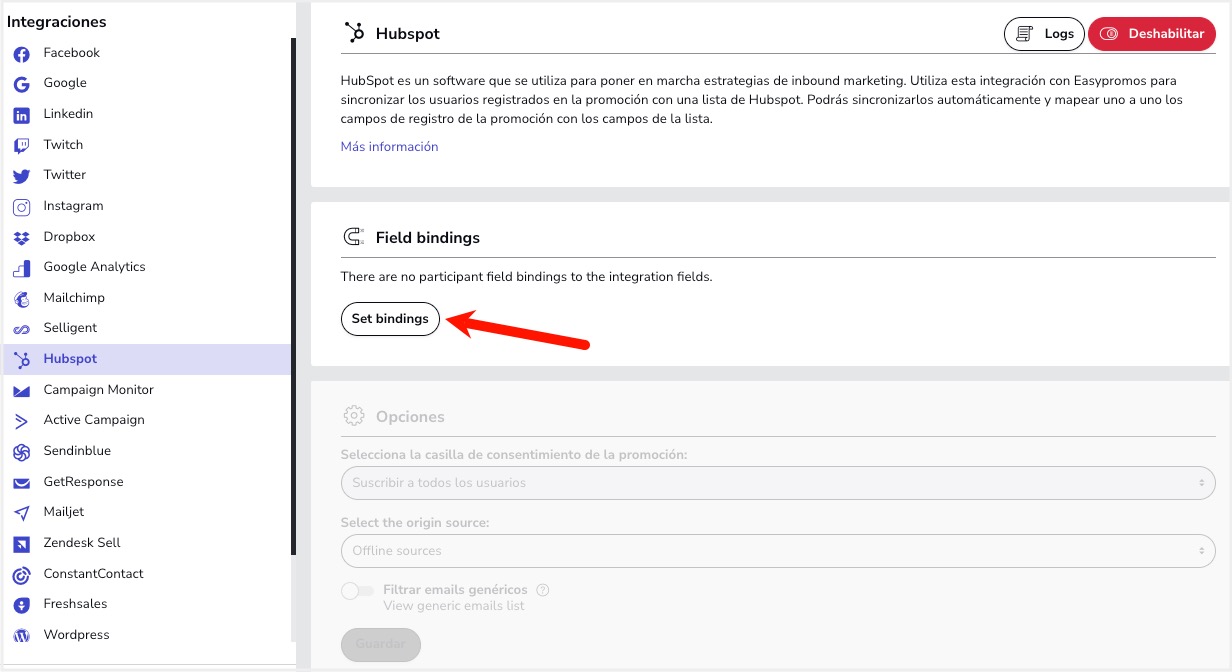Click the help icon beside Filtrar emails genéricos
This screenshot has height=672, width=1232.
543,590
